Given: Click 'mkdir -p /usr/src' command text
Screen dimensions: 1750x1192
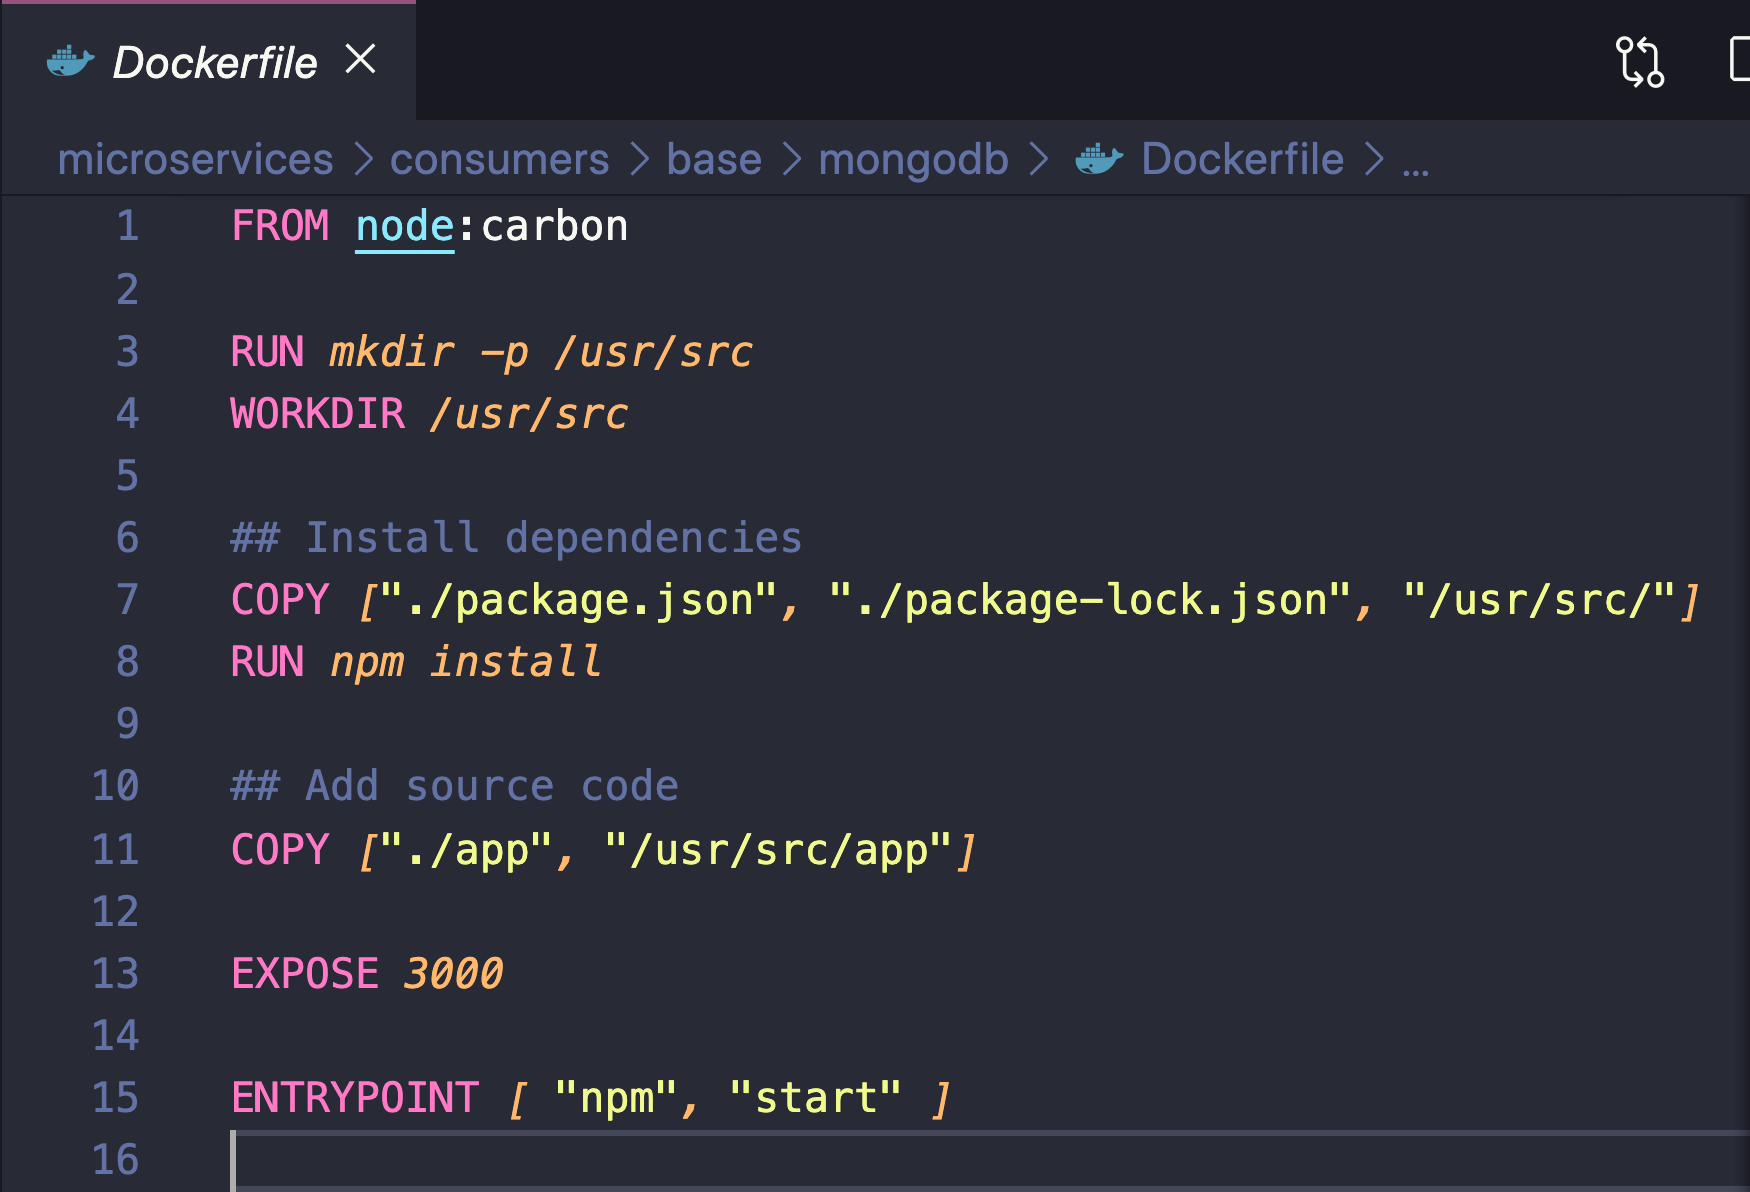Looking at the screenshot, I should [541, 352].
